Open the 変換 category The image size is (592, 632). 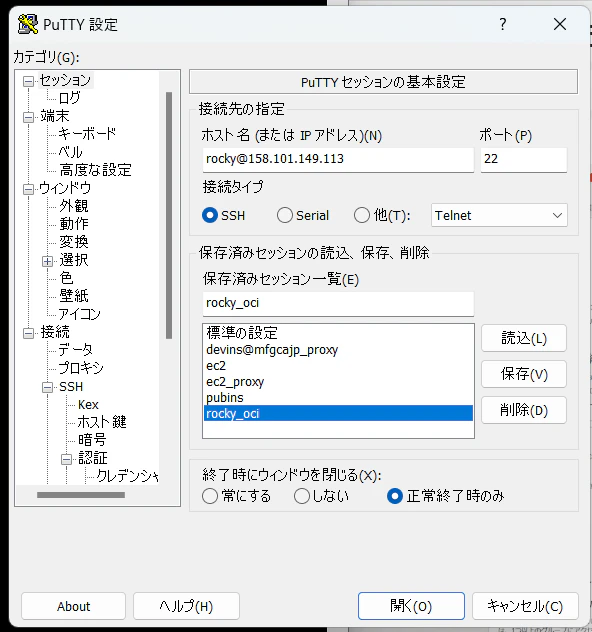pos(74,242)
